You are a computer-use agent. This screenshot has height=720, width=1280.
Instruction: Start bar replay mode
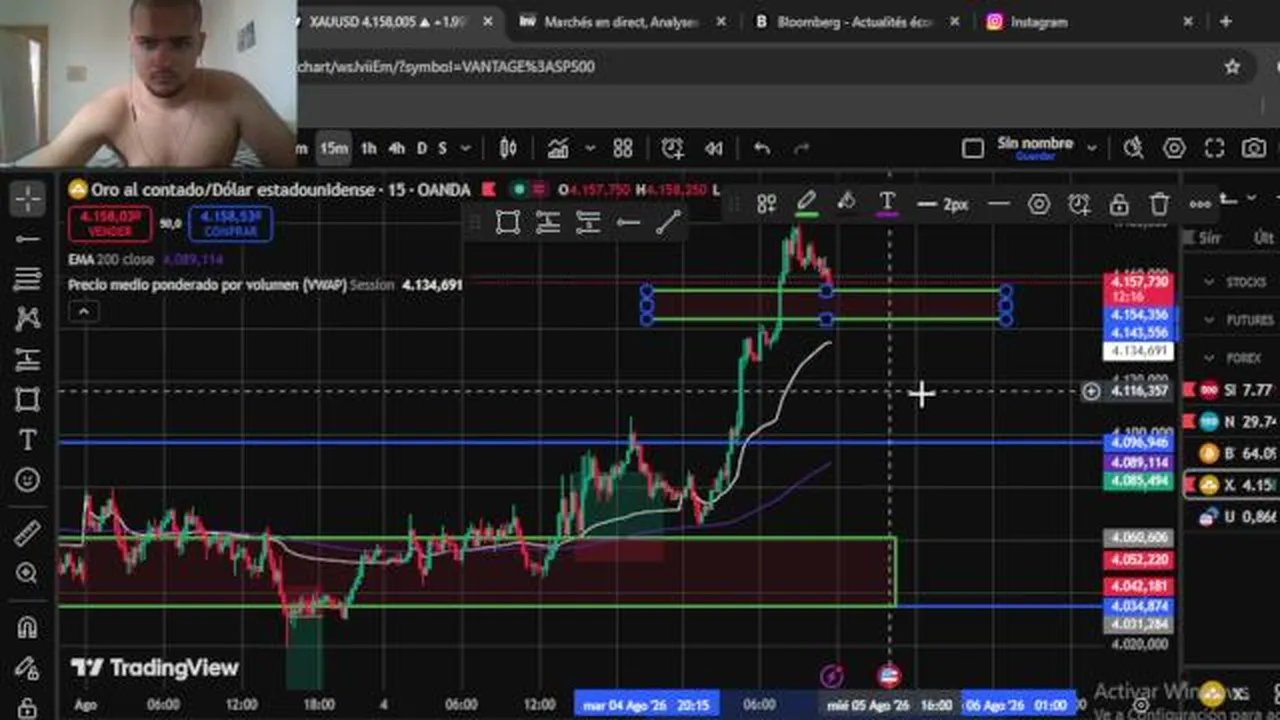(x=714, y=149)
